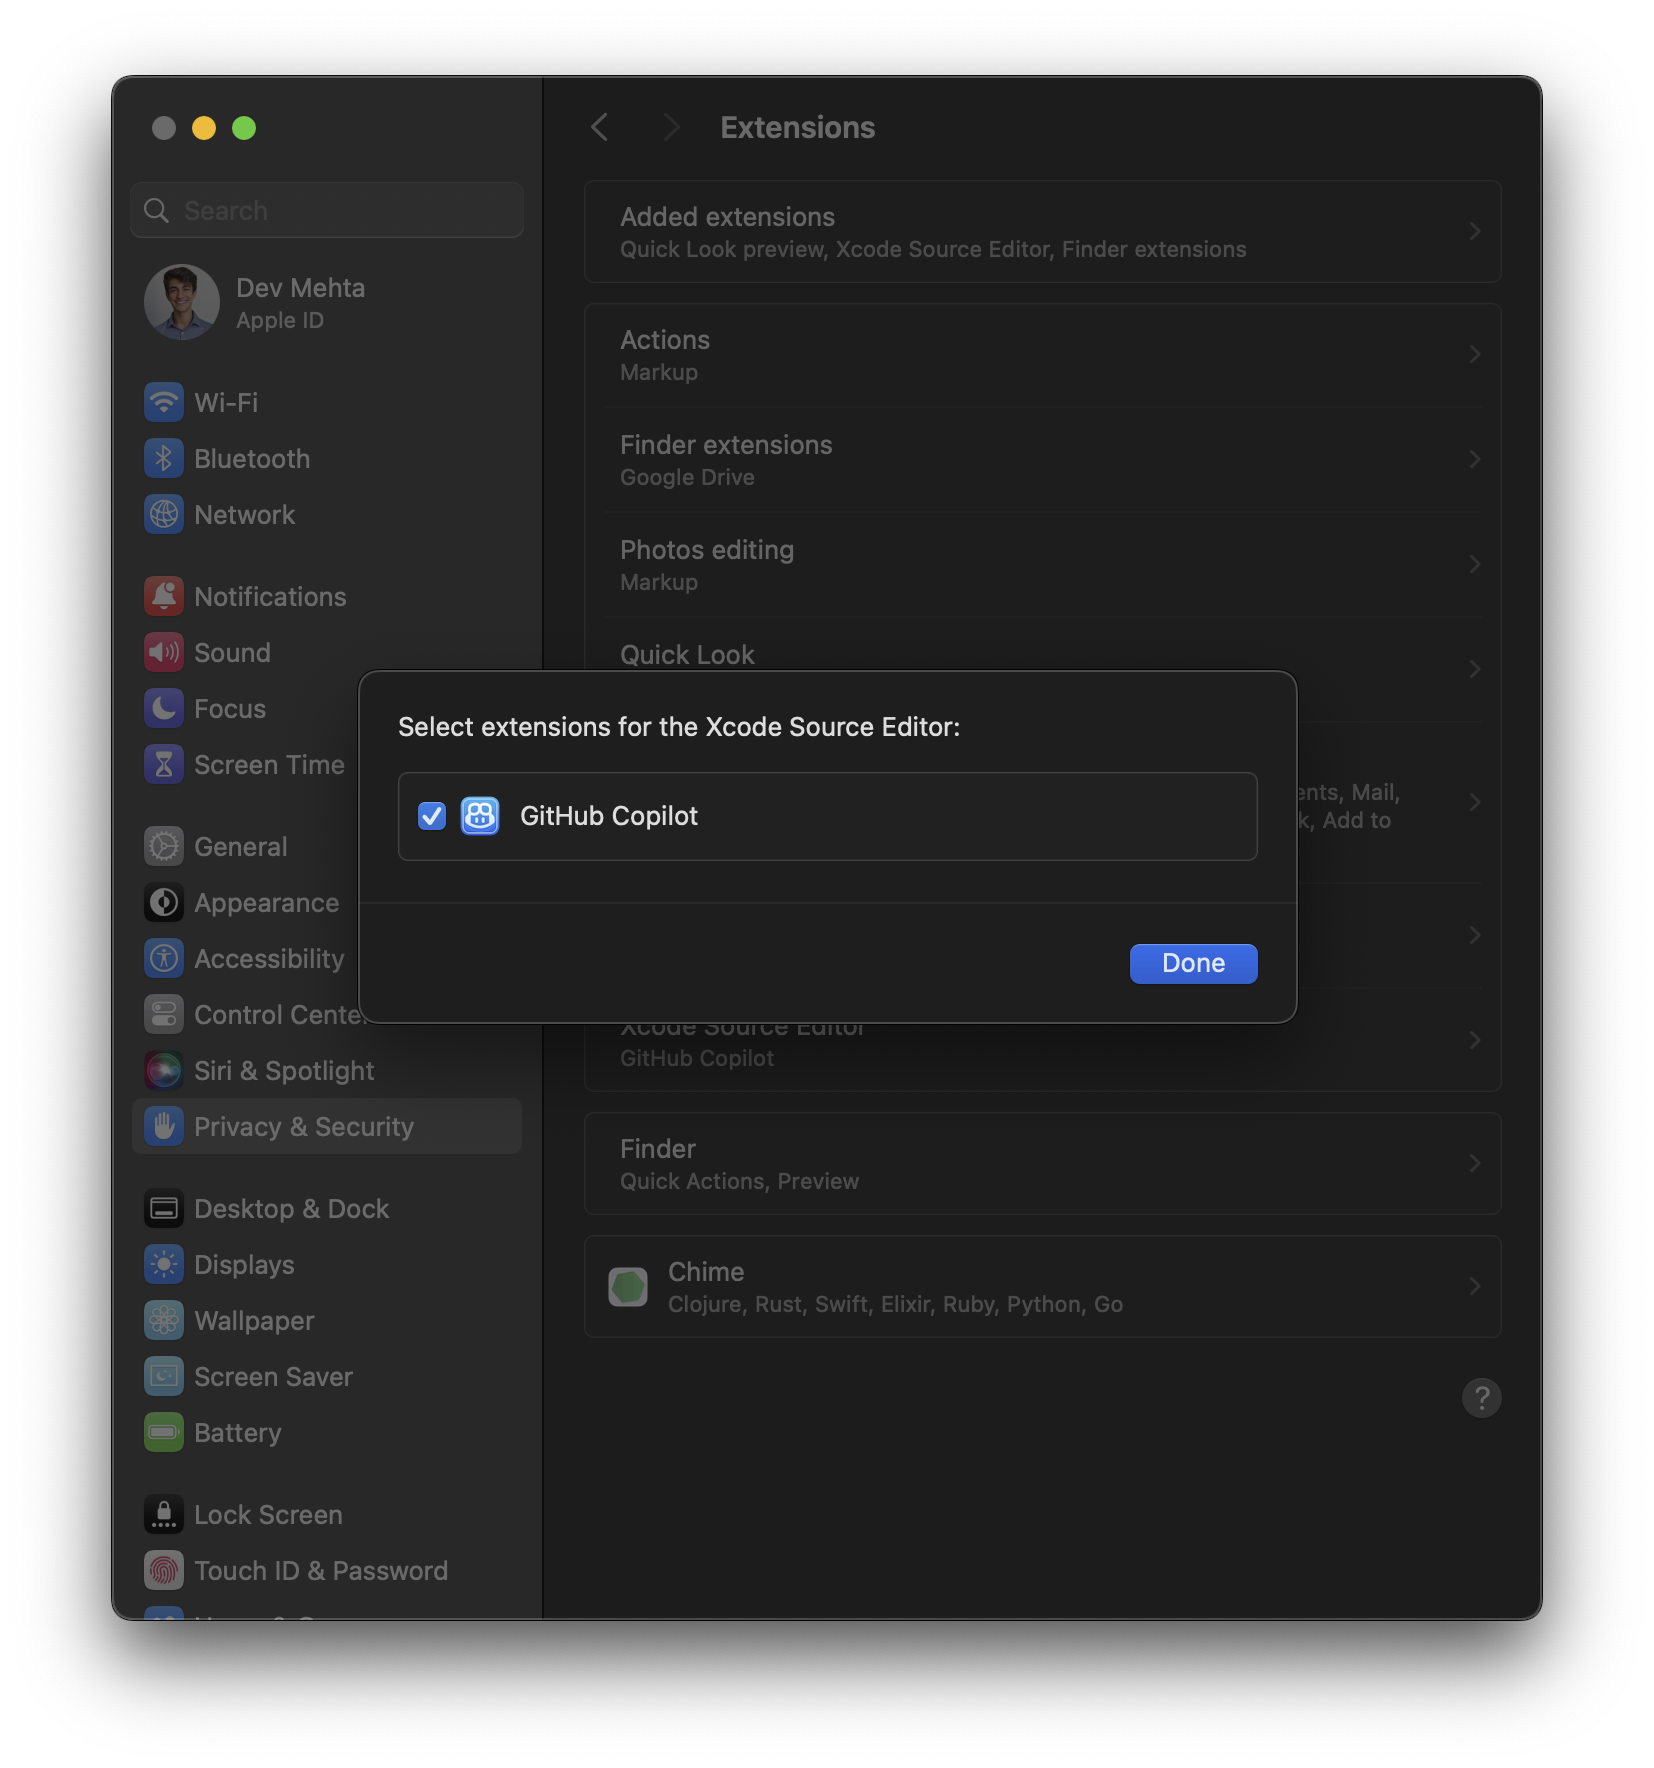Expand the Xcode Source Editor row chevron
Image resolution: width=1654 pixels, height=1768 pixels.
1474,1040
